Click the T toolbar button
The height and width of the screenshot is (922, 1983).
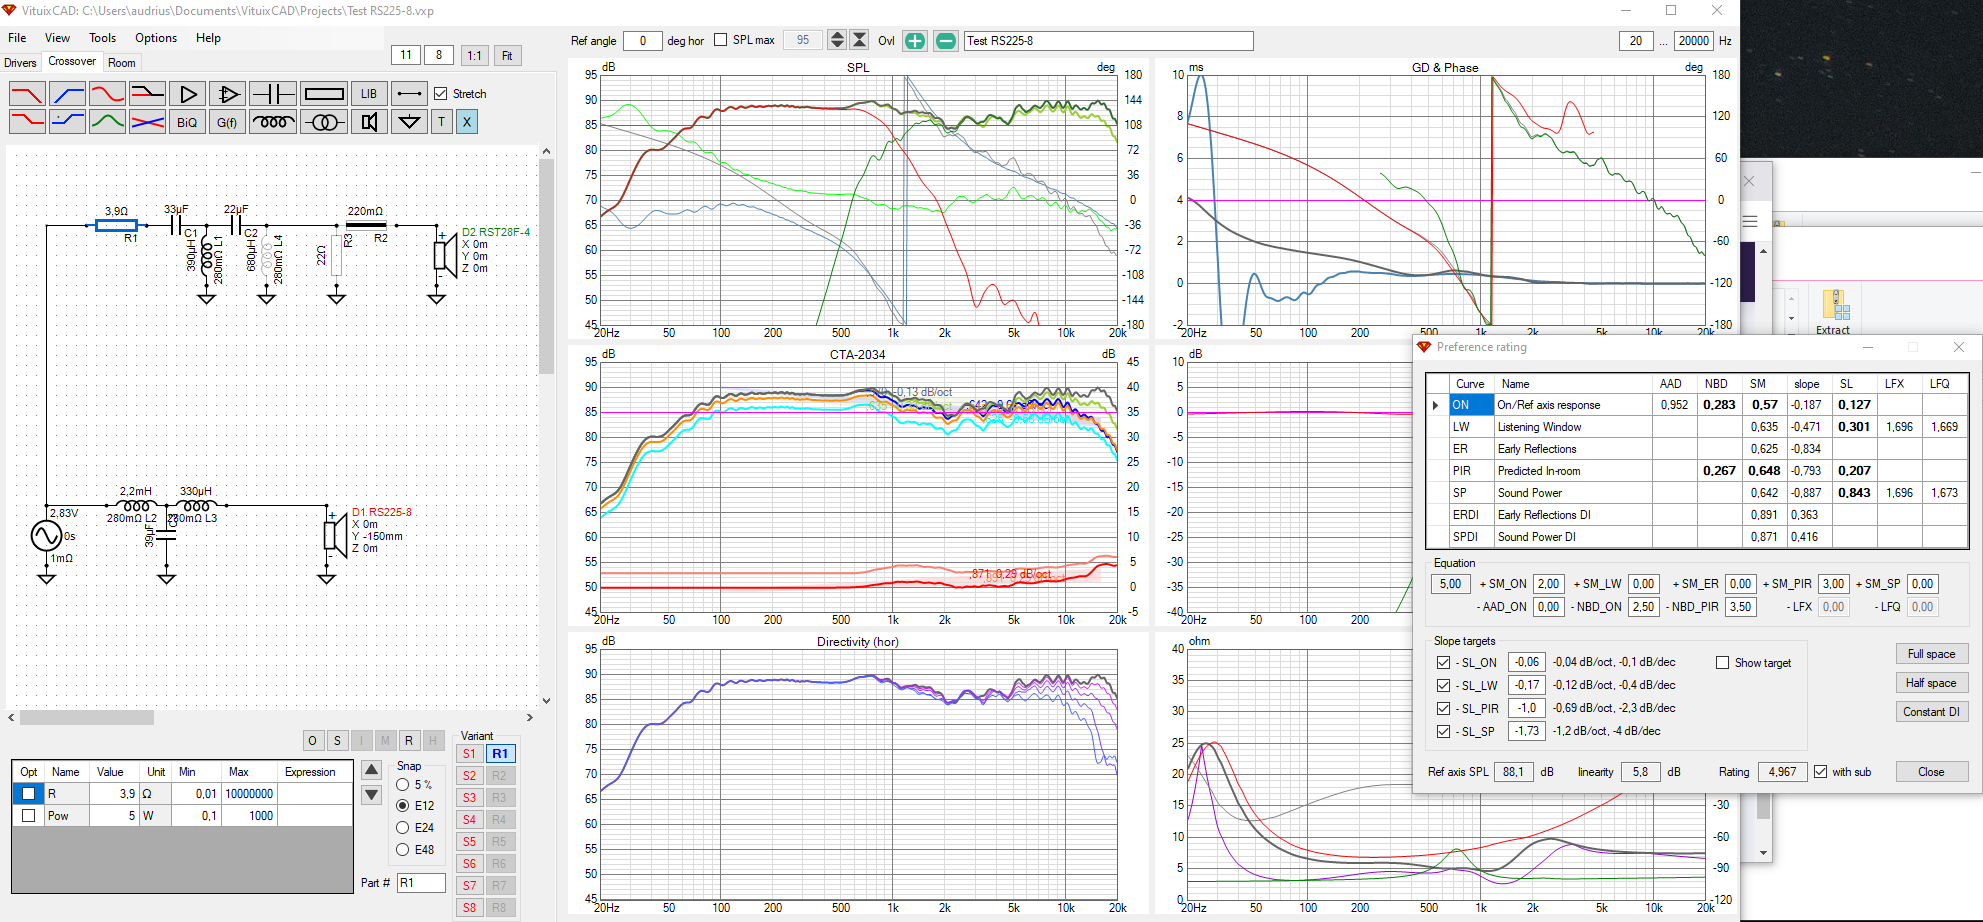442,122
